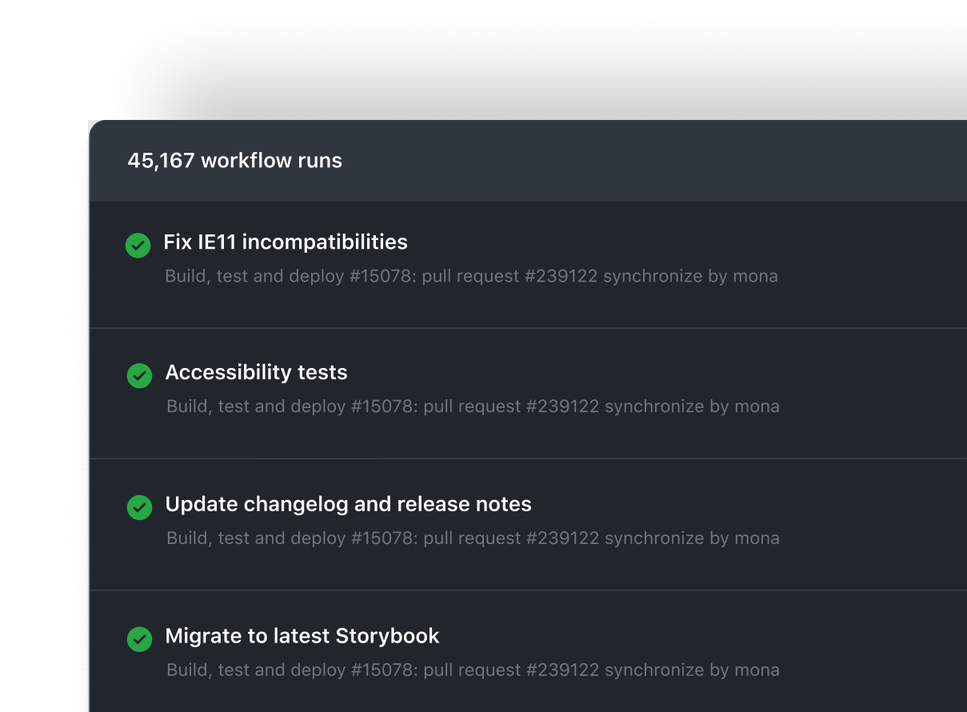Image resolution: width=967 pixels, height=712 pixels.
Task: Click the green check next to Migrate to latest Storybook
Action: click(139, 639)
